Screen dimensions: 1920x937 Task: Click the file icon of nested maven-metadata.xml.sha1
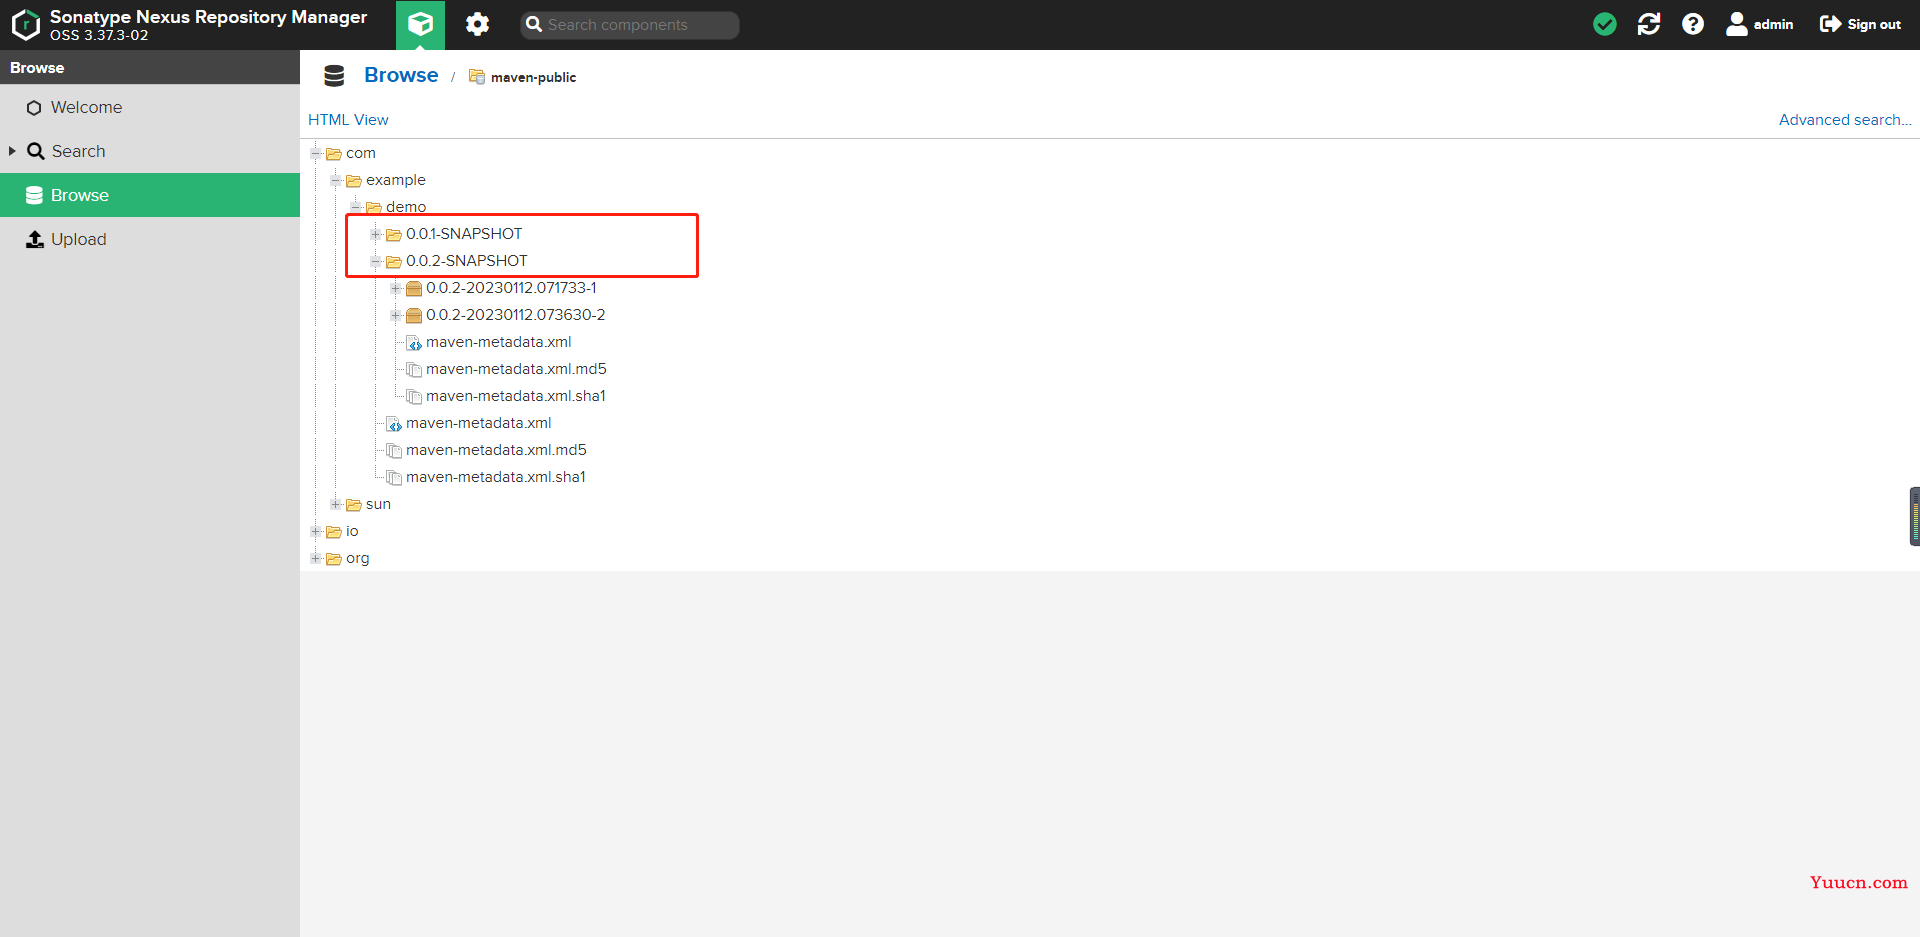pos(414,397)
